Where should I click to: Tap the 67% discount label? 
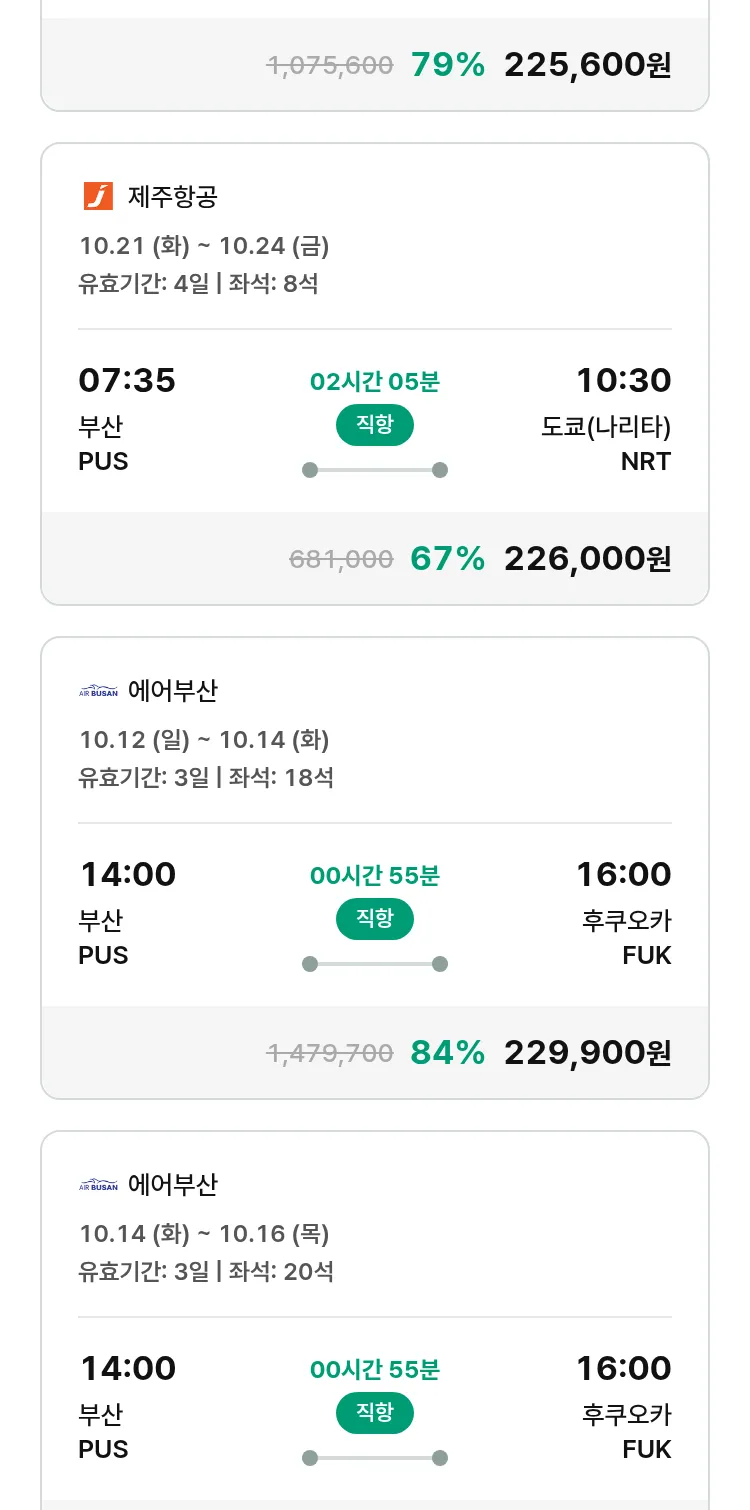point(447,558)
